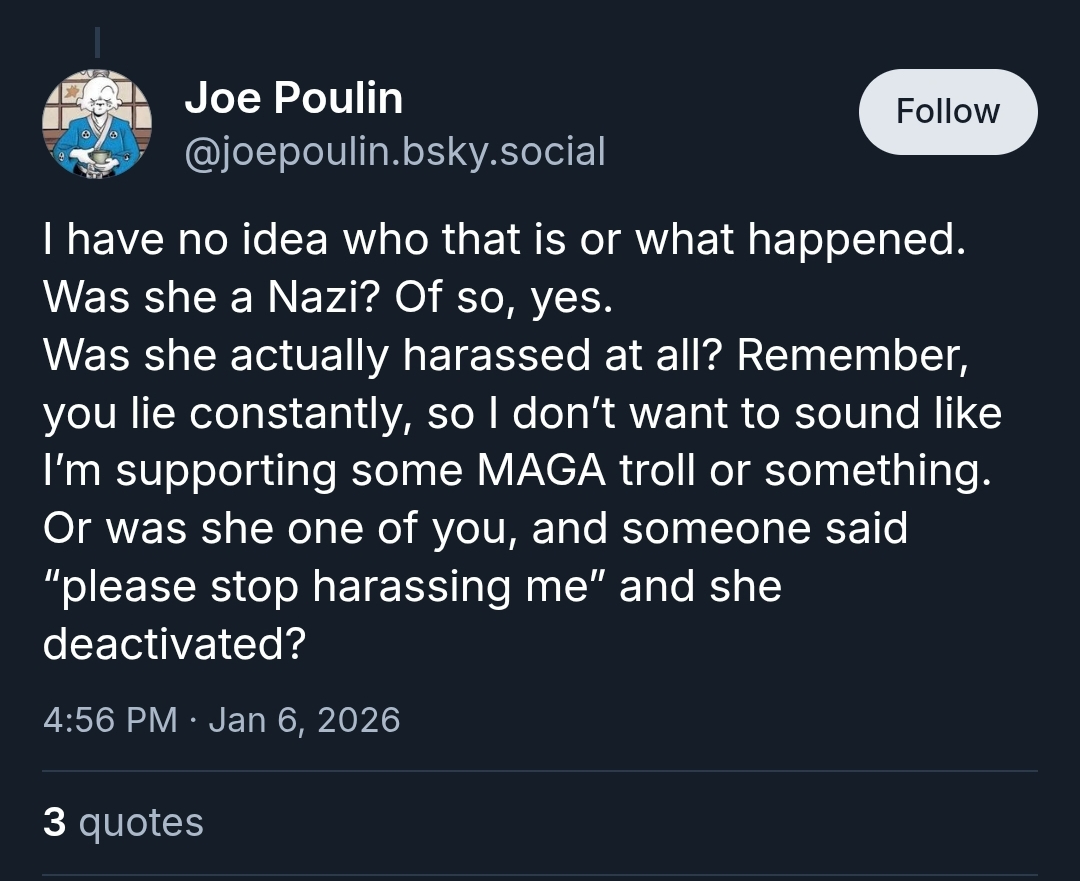The height and width of the screenshot is (881, 1080).
Task: Open the @joepoulin.bsky.social handle
Action: (395, 151)
